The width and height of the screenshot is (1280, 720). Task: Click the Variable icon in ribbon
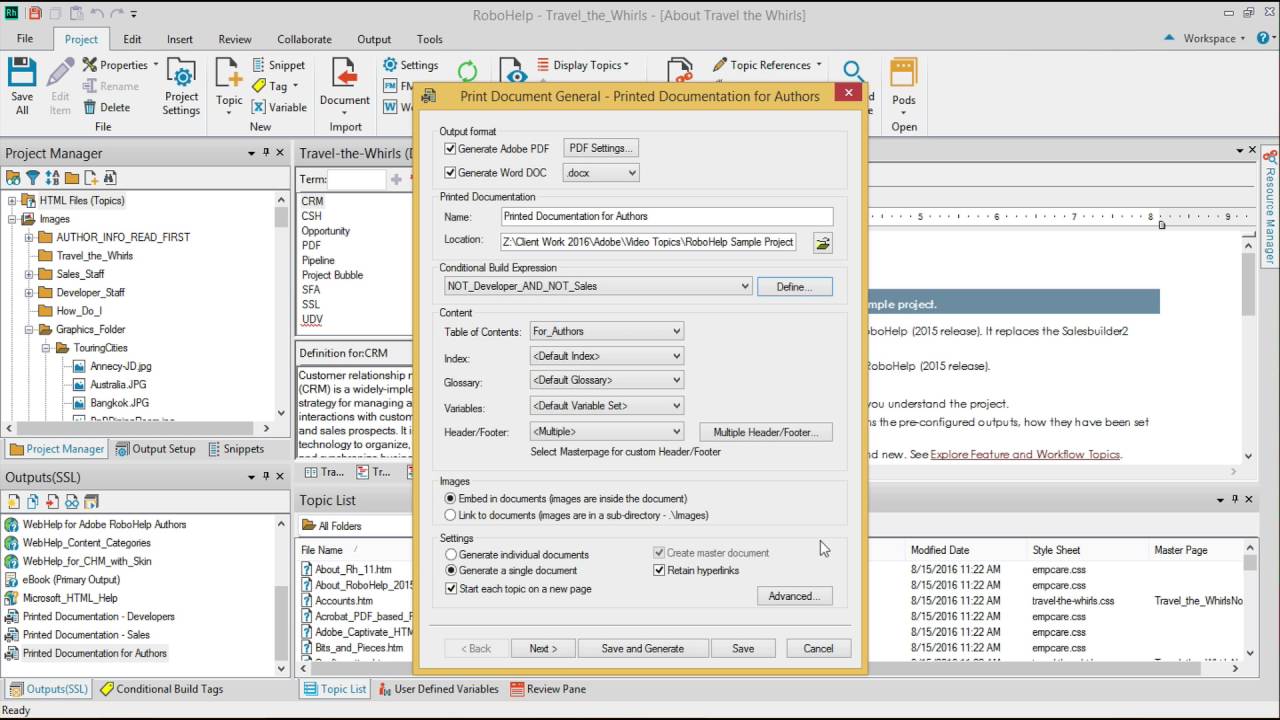tap(259, 107)
